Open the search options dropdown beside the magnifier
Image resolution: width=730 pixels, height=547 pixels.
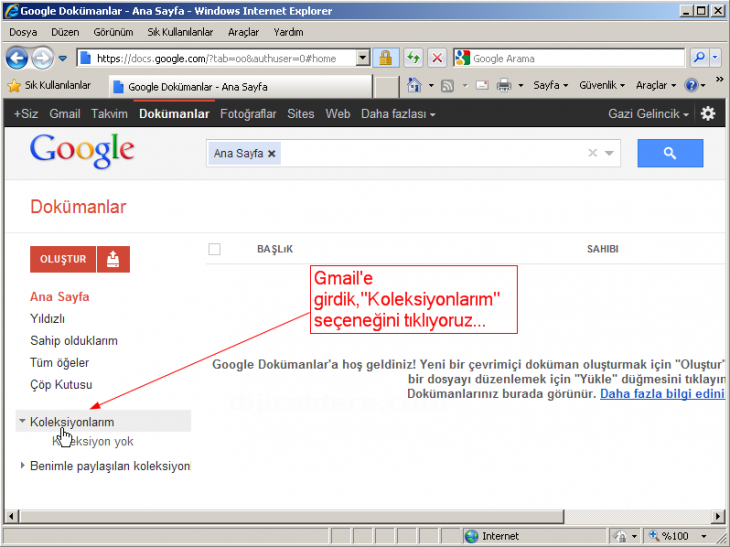715,58
